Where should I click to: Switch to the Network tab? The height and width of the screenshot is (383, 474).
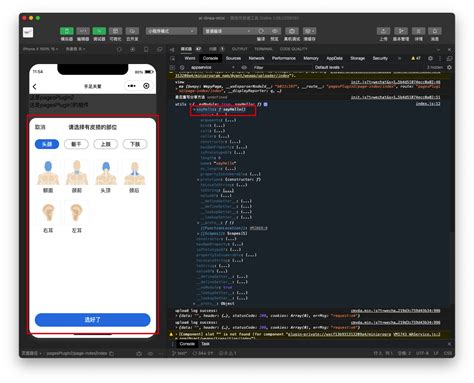(x=256, y=58)
